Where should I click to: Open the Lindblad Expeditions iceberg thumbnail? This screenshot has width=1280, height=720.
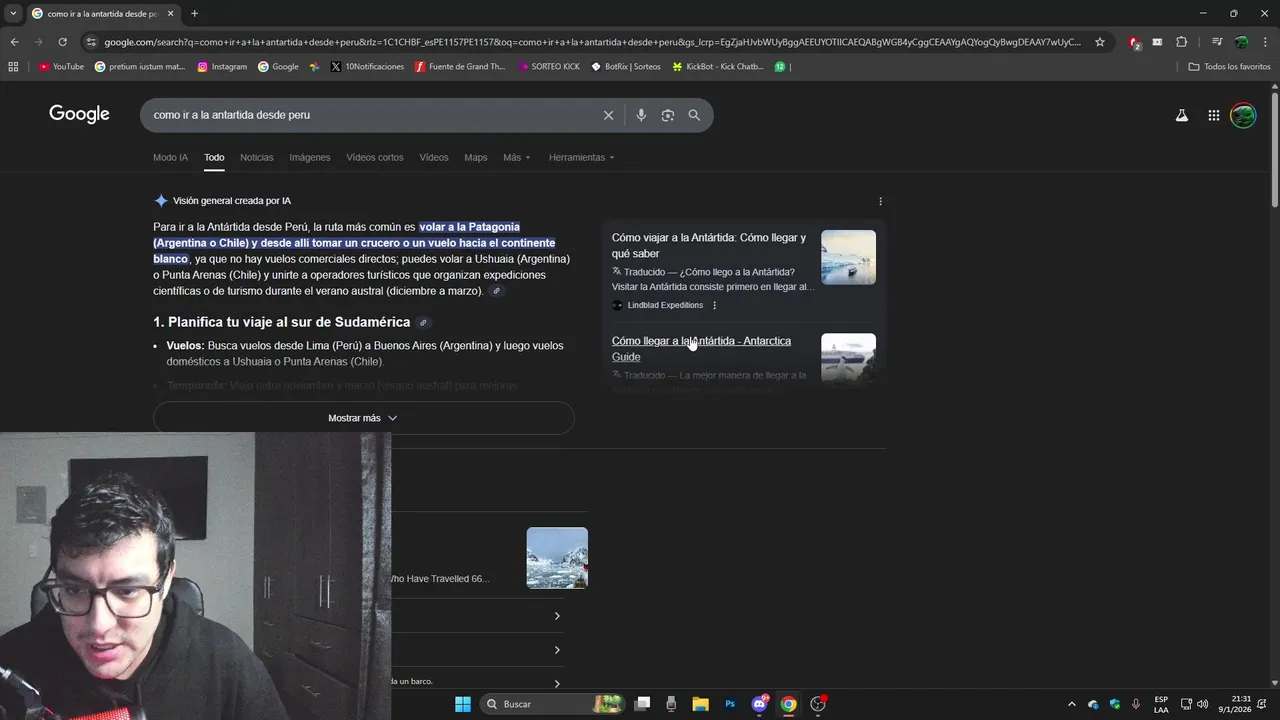(848, 258)
